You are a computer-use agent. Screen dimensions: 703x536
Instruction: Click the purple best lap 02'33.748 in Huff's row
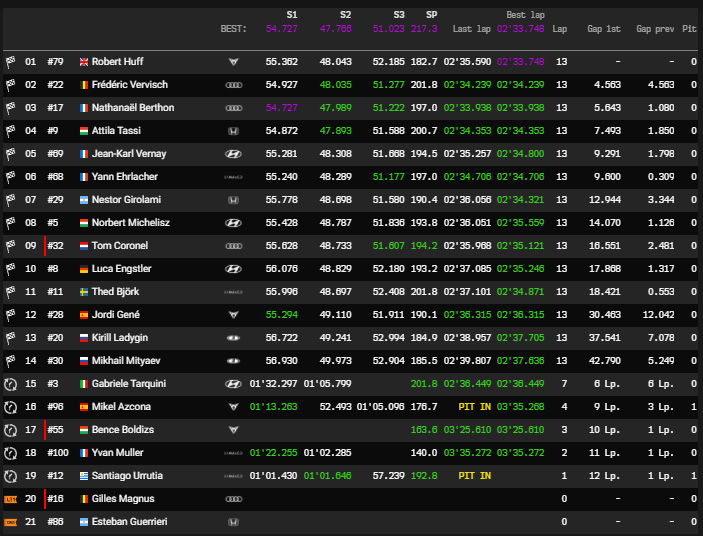(x=521, y=62)
